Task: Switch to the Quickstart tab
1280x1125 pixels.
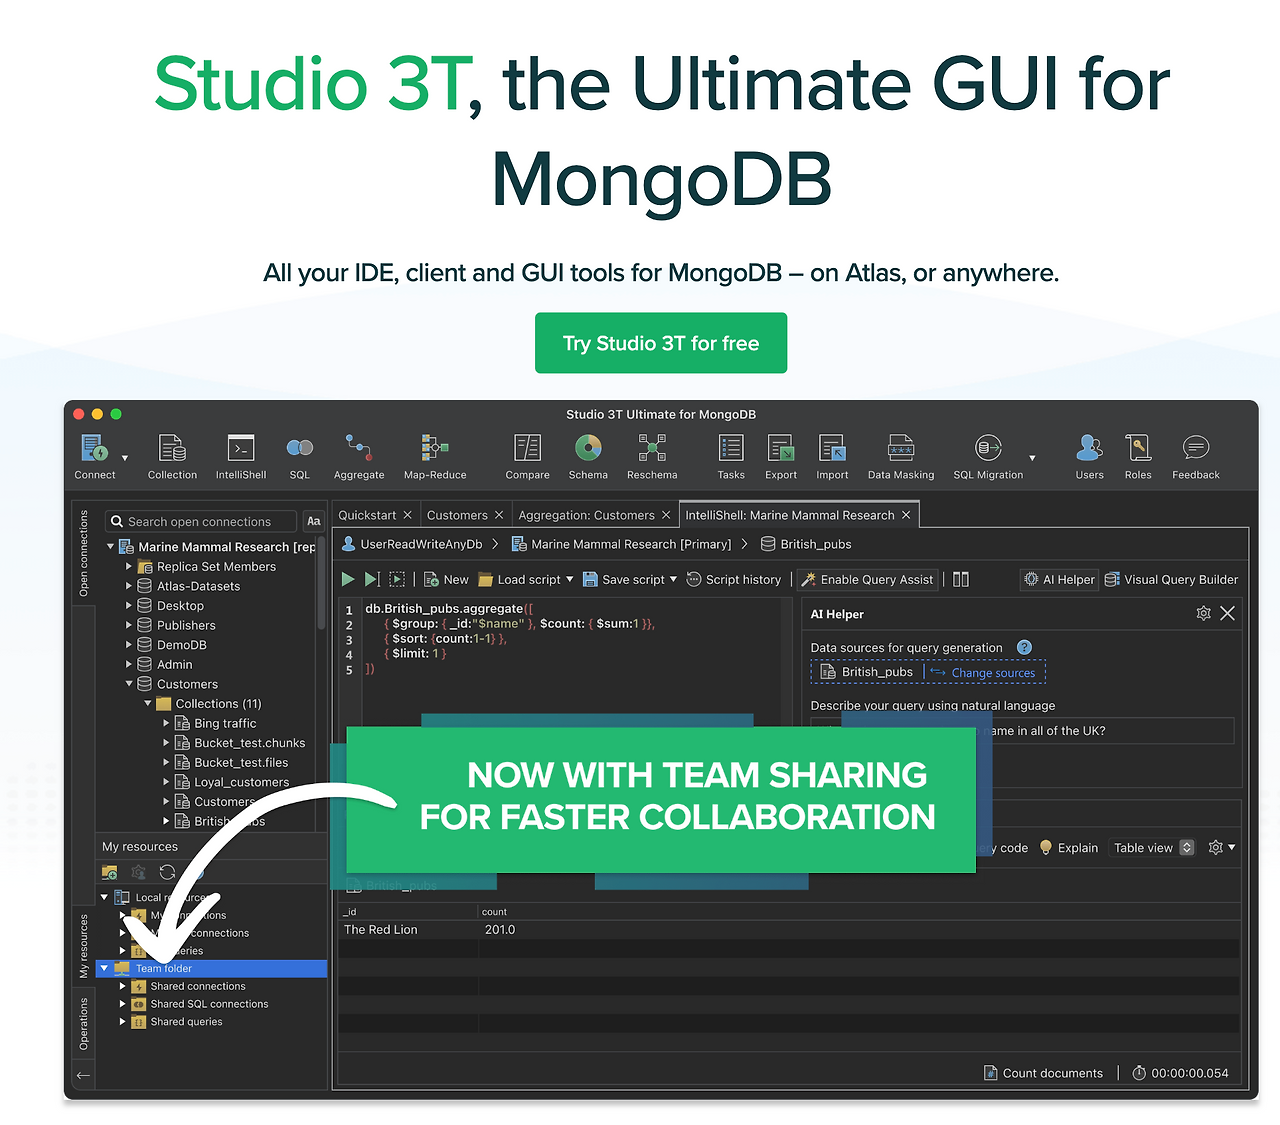Action: pyautogui.click(x=368, y=514)
